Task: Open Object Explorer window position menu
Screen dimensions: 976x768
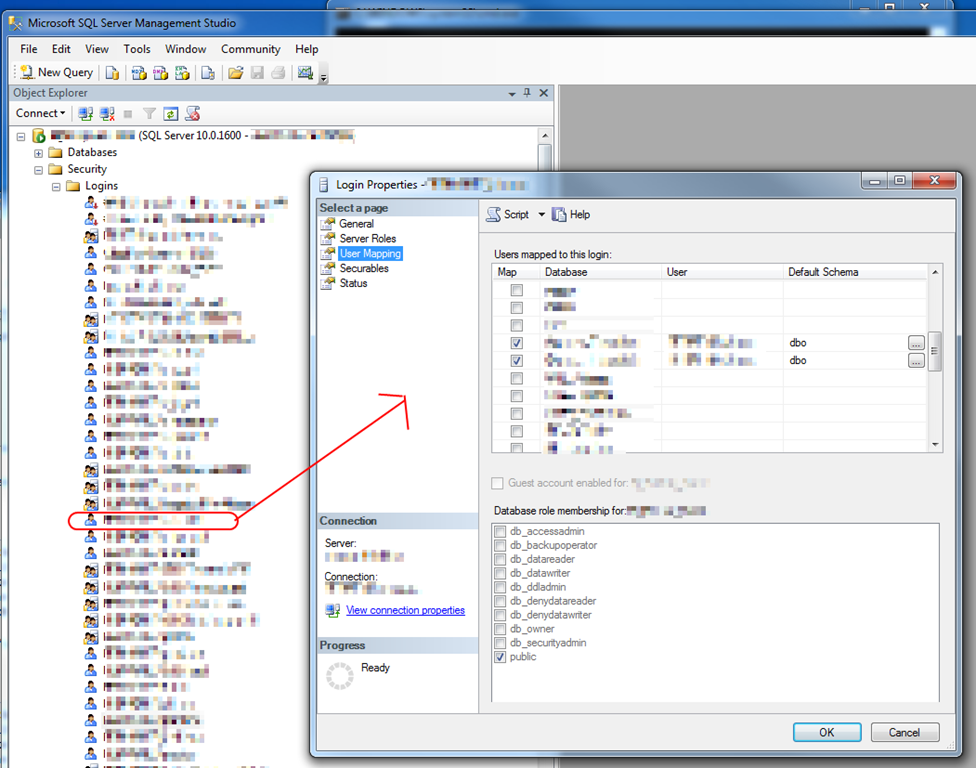Action: pos(512,93)
